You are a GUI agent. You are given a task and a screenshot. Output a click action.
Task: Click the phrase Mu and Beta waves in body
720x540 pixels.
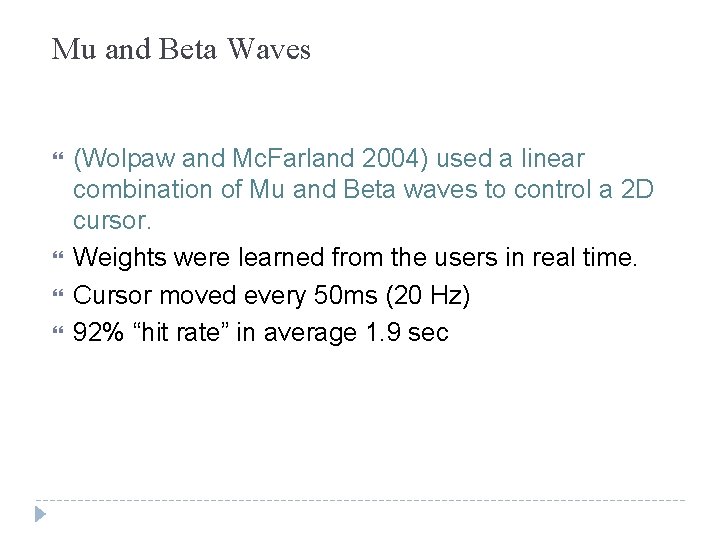coord(363,189)
